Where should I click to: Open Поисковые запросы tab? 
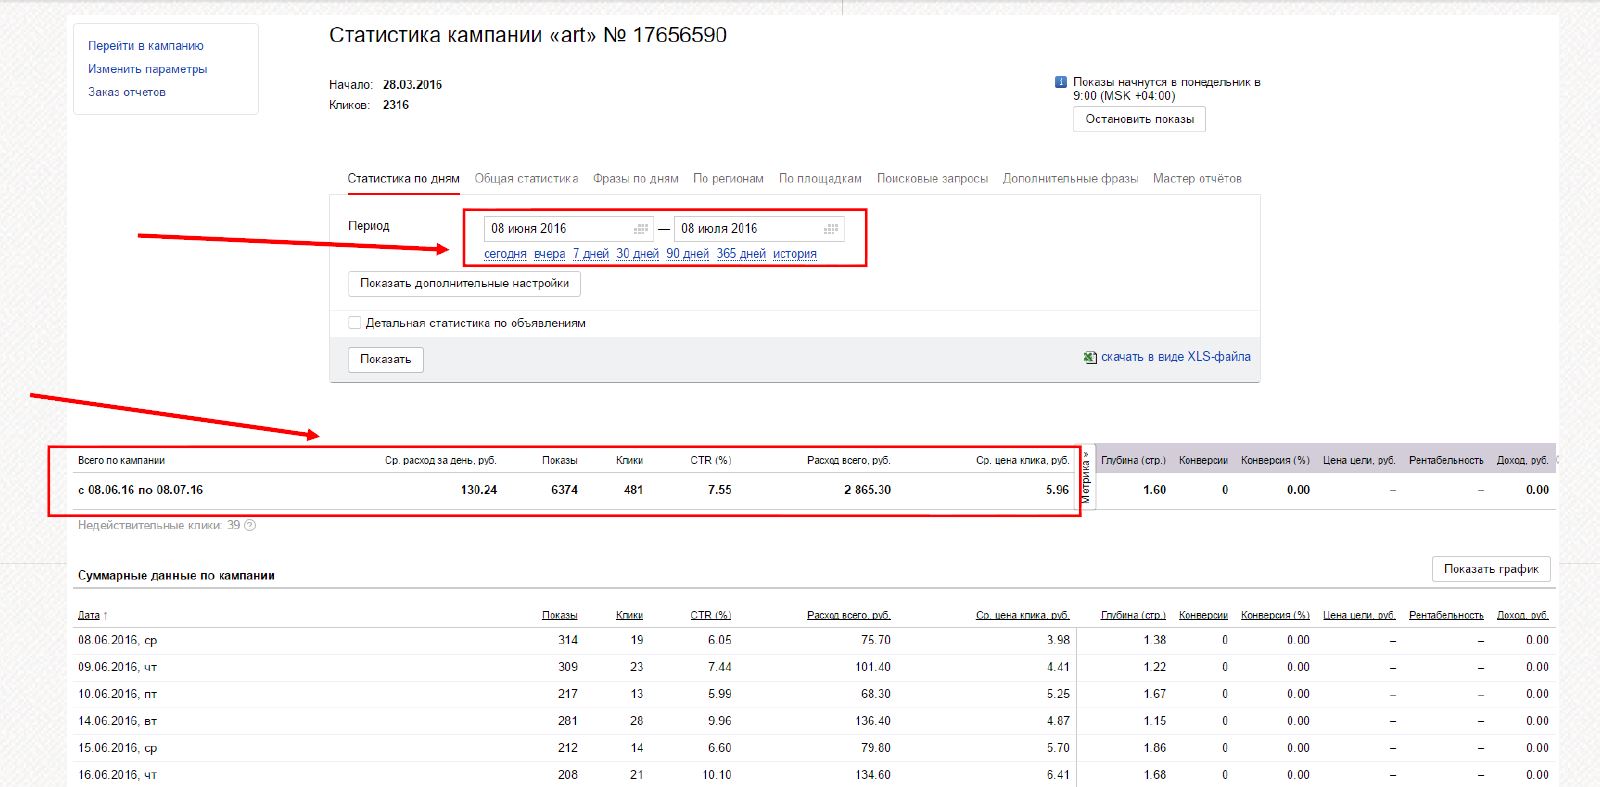[x=932, y=179]
